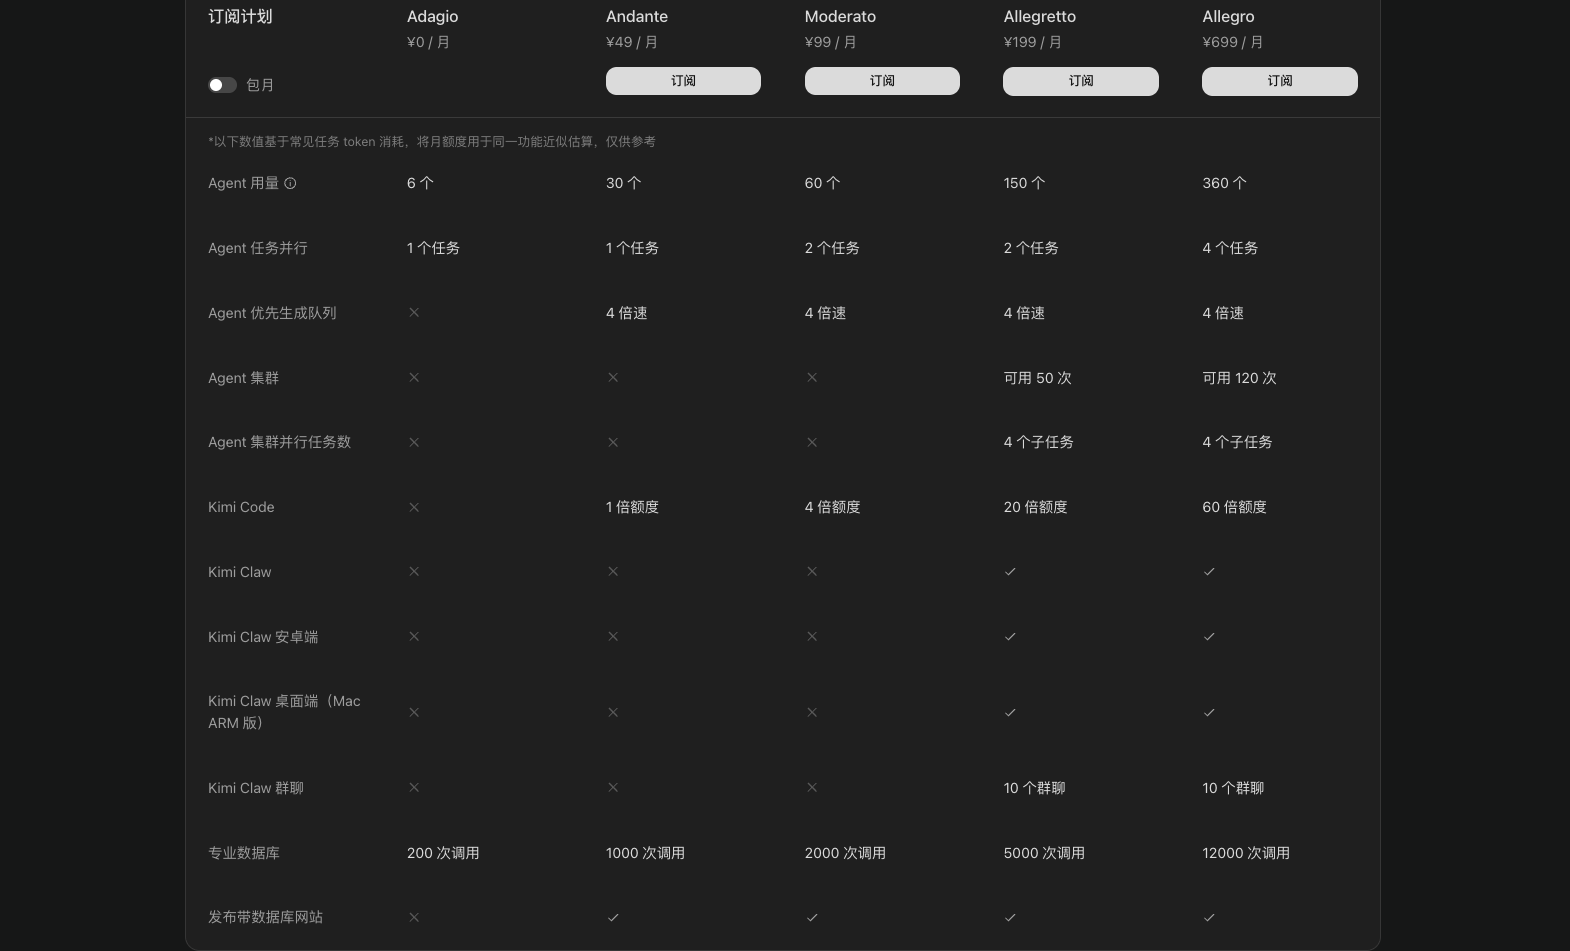Click the Adagio cross icon for Kimi Code

pos(414,507)
